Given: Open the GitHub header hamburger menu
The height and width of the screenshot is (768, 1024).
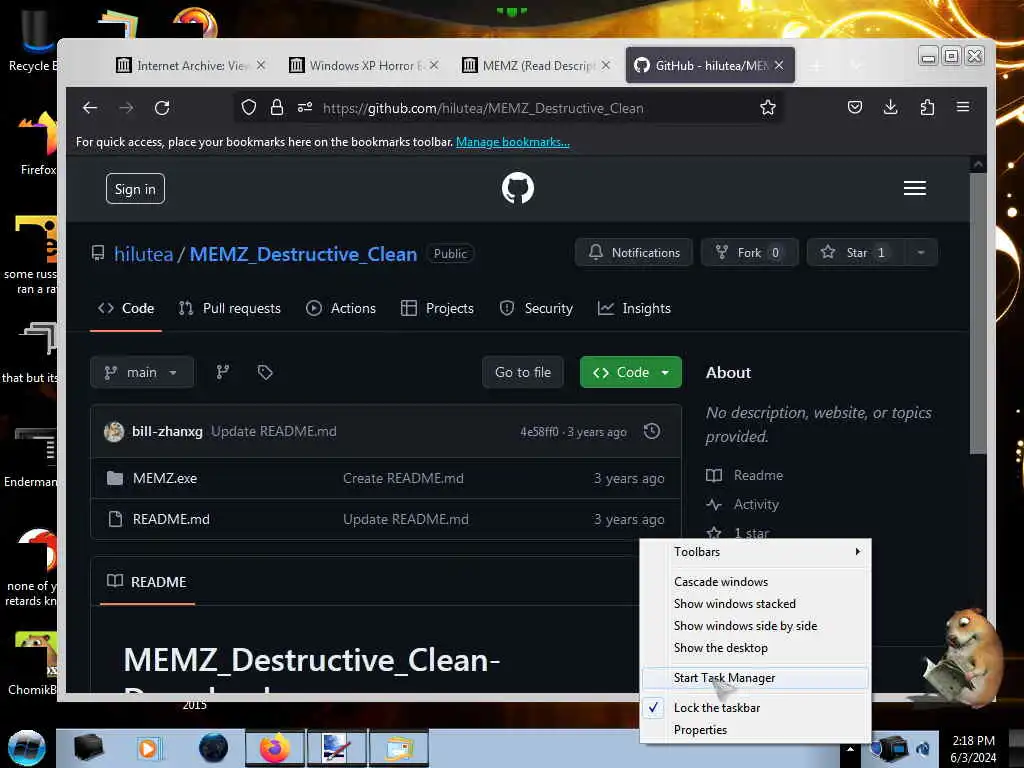Looking at the screenshot, I should click(x=914, y=188).
